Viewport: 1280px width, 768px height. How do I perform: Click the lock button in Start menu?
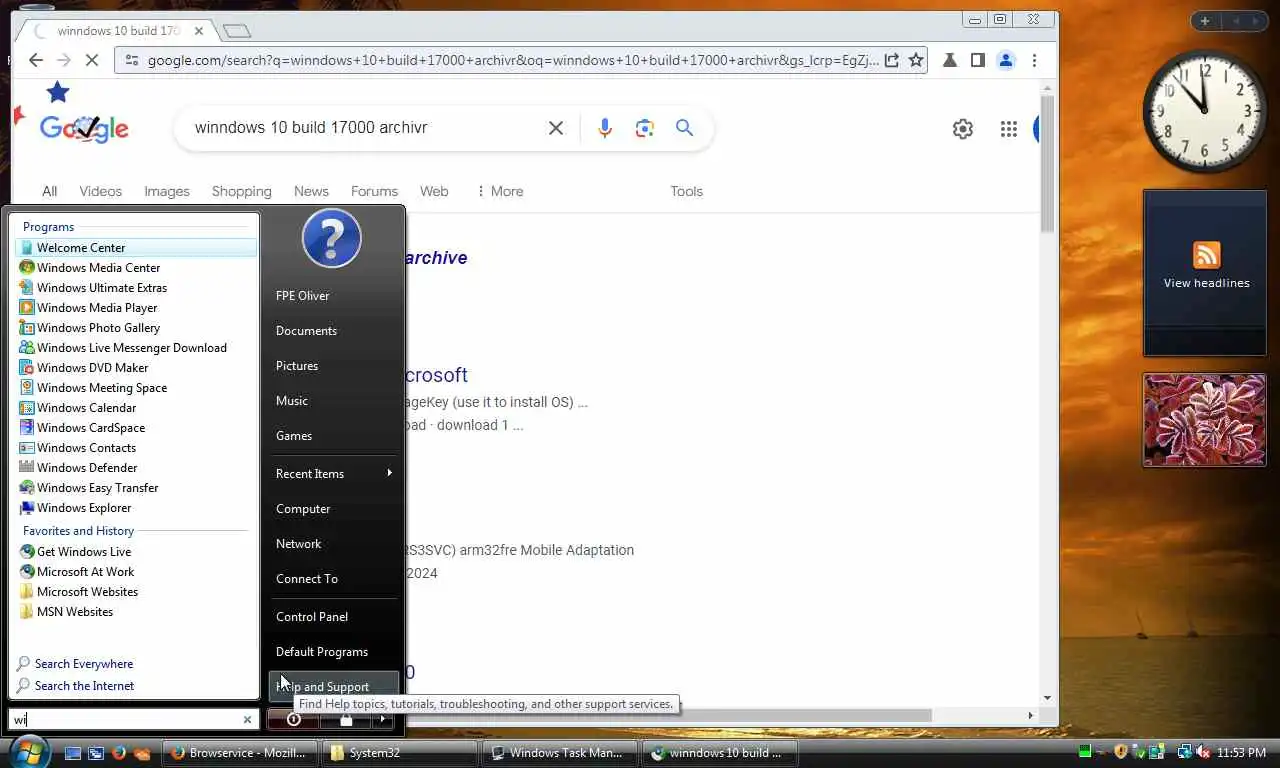tap(346, 719)
